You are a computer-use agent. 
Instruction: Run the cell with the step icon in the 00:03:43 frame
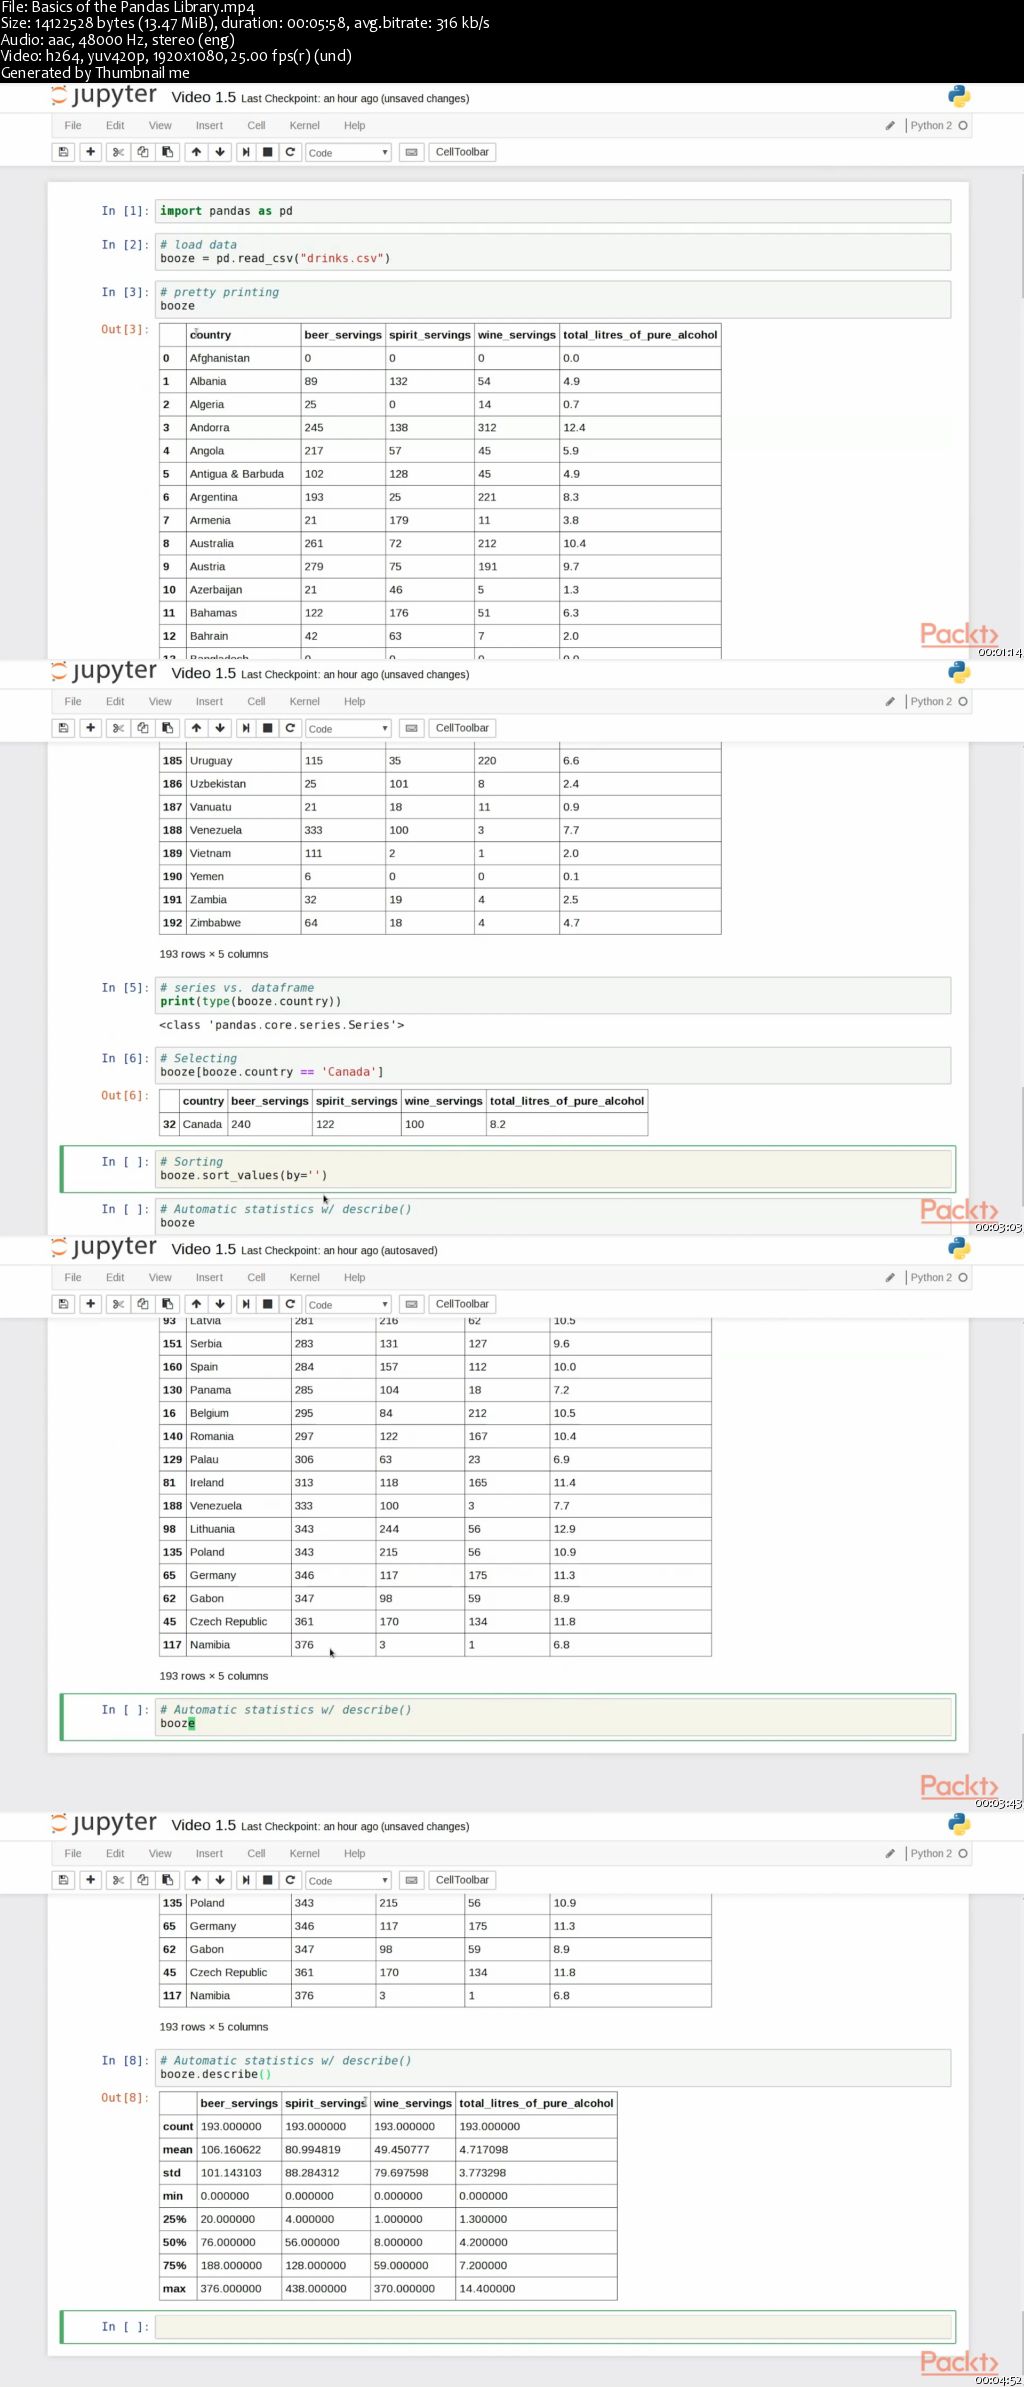pos(246,1304)
